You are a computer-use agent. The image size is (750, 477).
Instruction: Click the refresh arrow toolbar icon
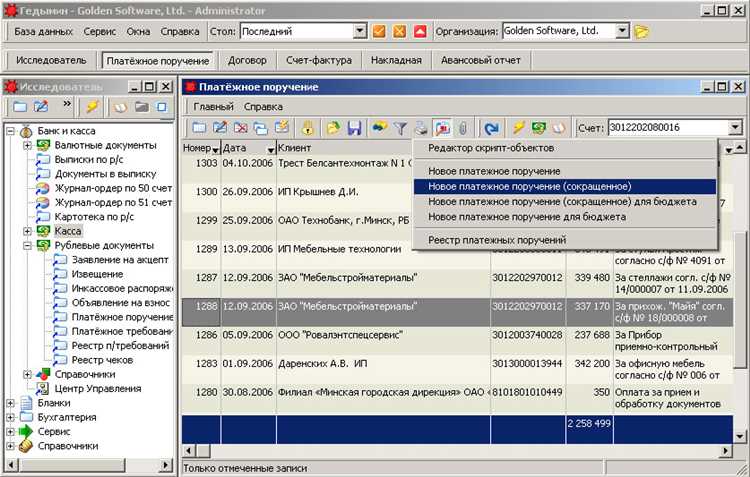pos(492,128)
